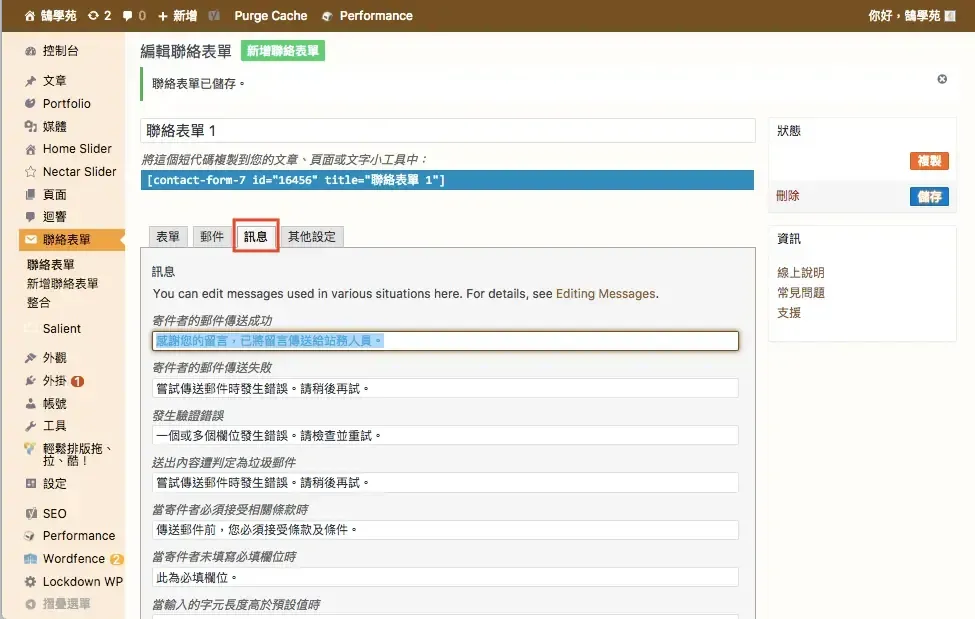Open the 其他設定 tab

coord(312,236)
